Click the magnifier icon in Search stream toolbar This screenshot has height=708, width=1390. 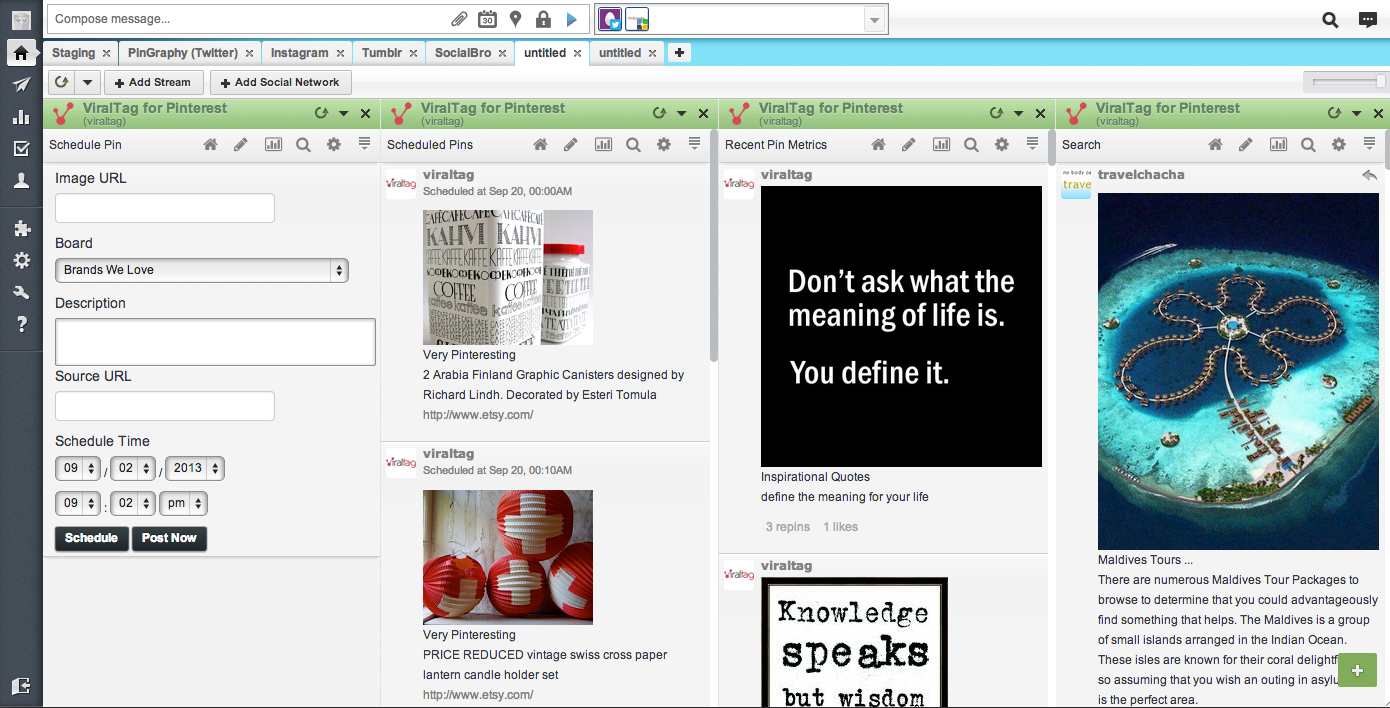pyautogui.click(x=1308, y=145)
